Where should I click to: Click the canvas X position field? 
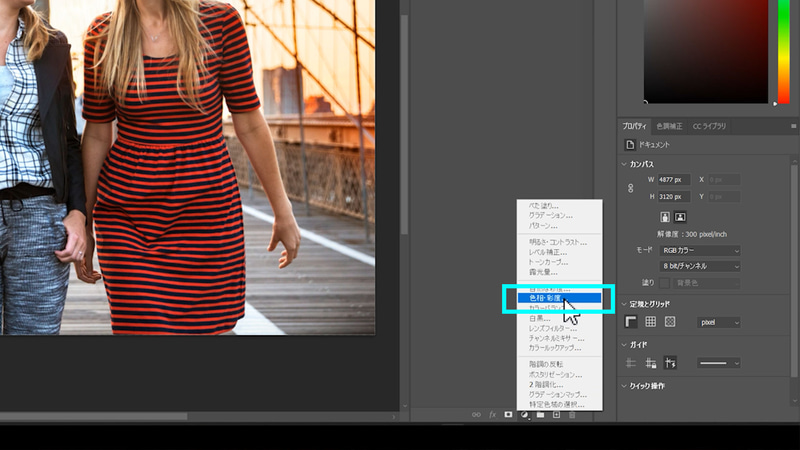tap(724, 180)
